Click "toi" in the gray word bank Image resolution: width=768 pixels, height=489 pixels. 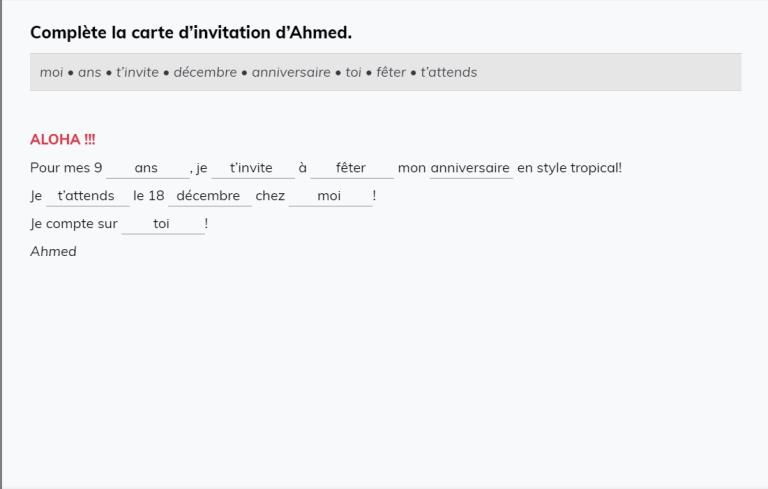(354, 72)
